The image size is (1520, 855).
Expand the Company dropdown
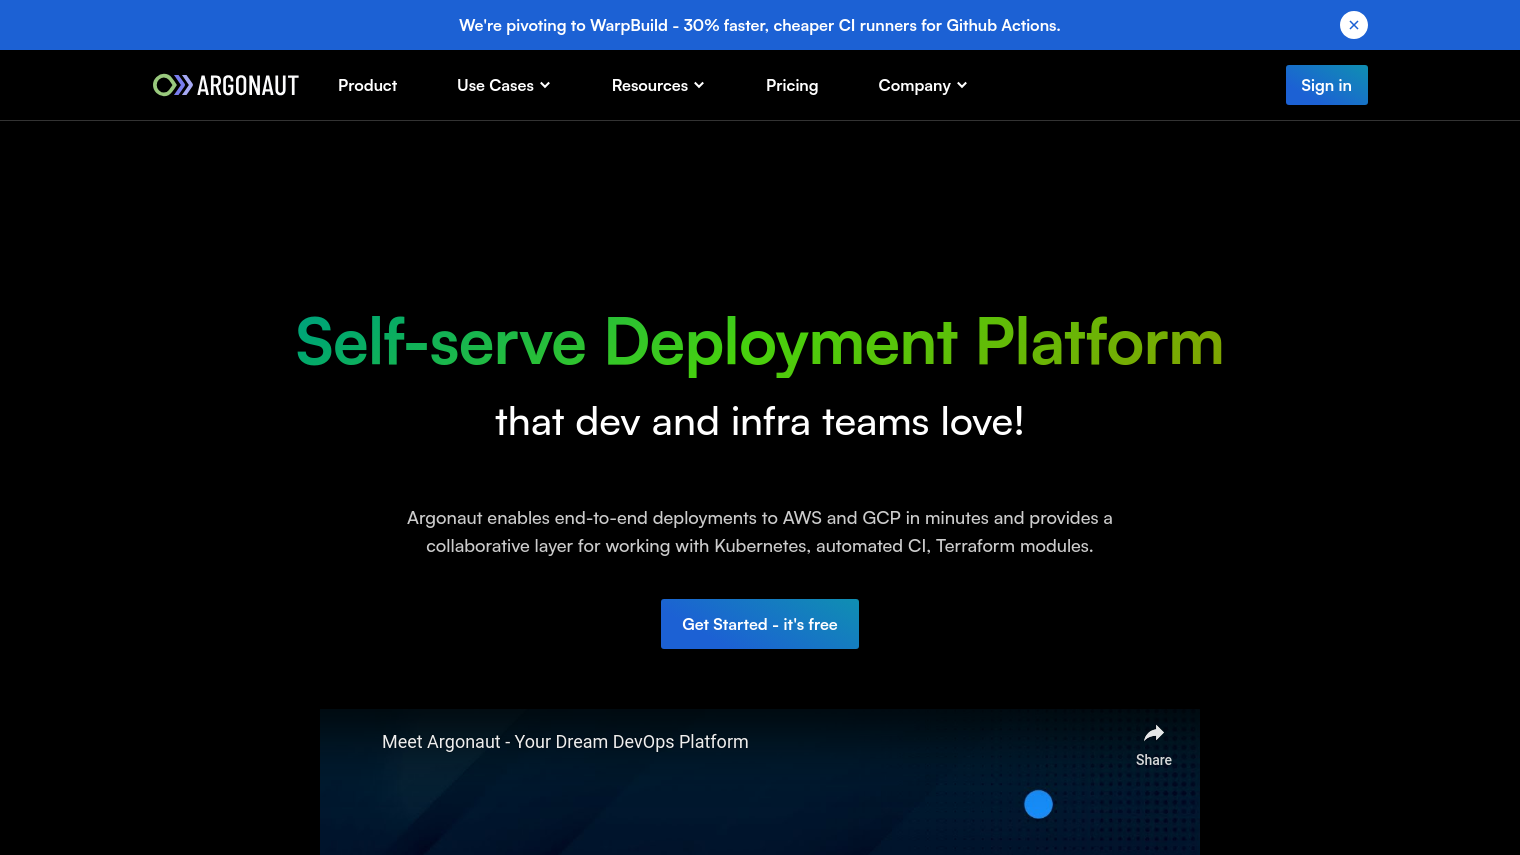pyautogui.click(x=923, y=86)
